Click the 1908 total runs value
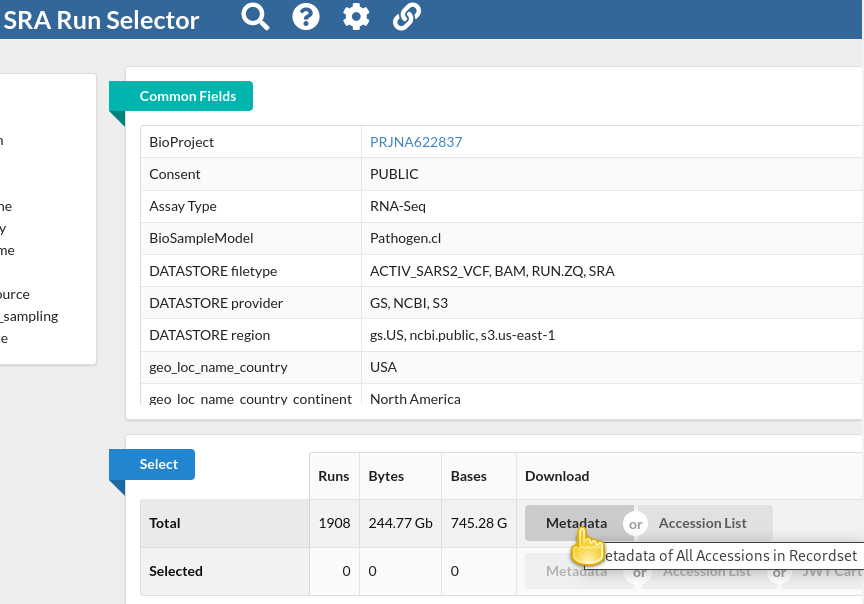Image resolution: width=864 pixels, height=604 pixels. pos(334,523)
